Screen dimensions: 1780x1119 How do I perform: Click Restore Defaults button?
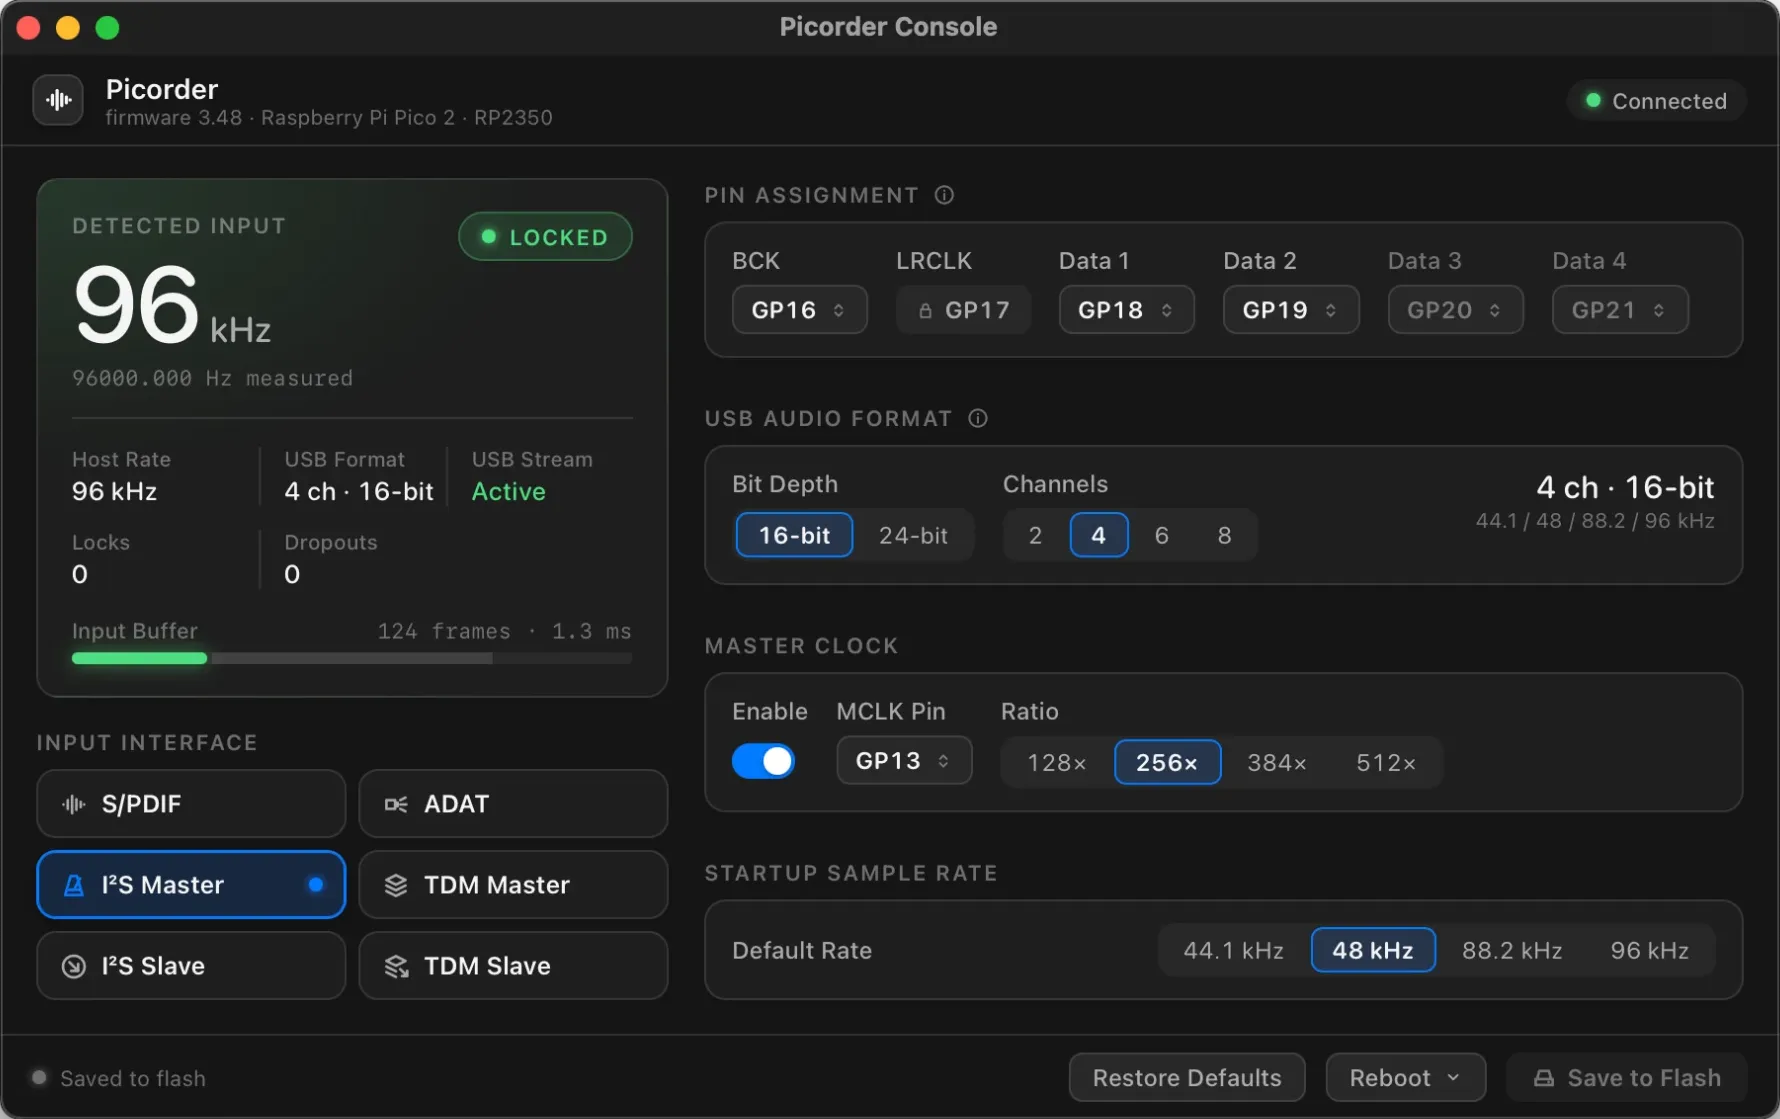(x=1187, y=1078)
